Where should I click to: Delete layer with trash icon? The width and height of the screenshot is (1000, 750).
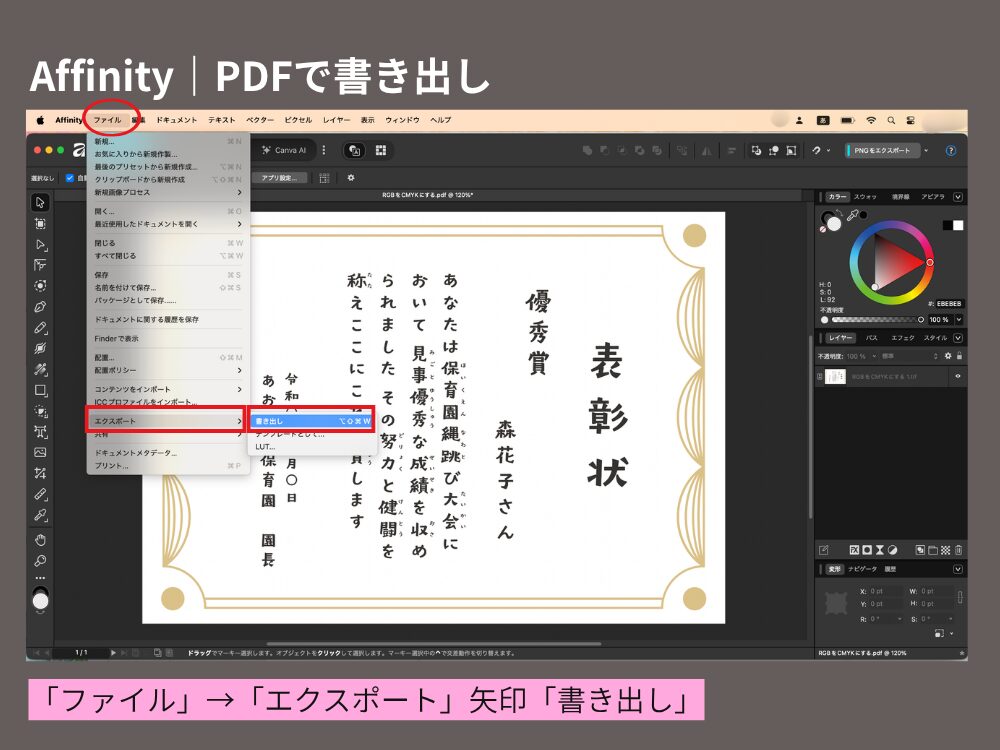pos(958,550)
